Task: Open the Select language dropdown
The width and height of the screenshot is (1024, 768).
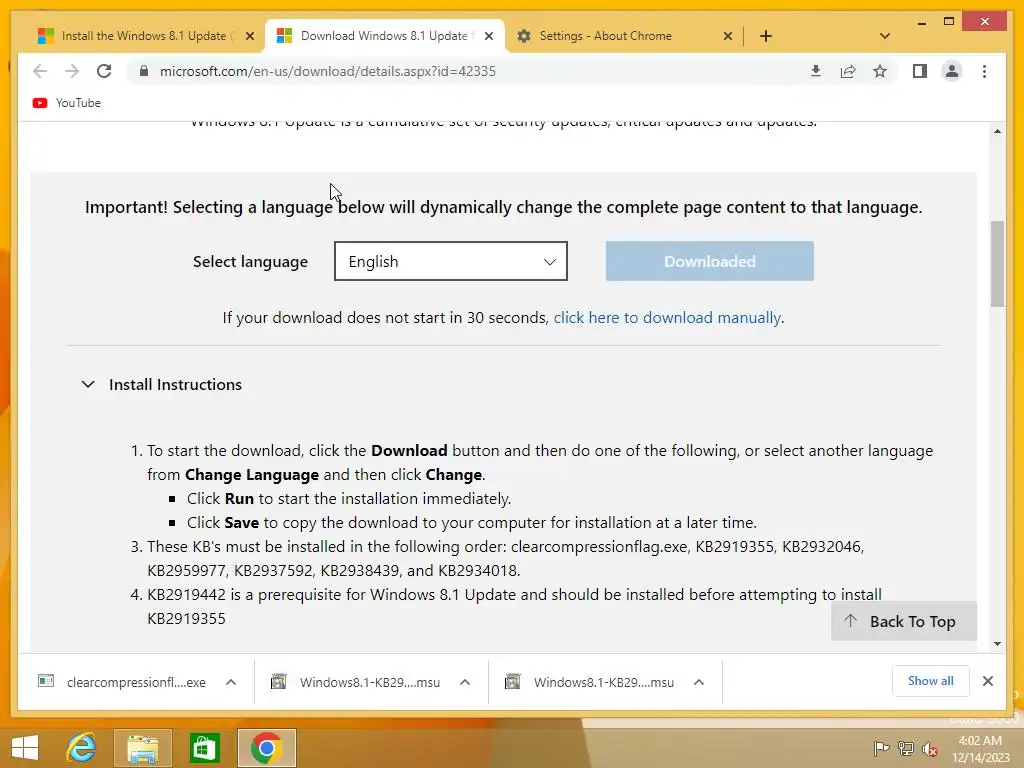Action: click(x=451, y=261)
